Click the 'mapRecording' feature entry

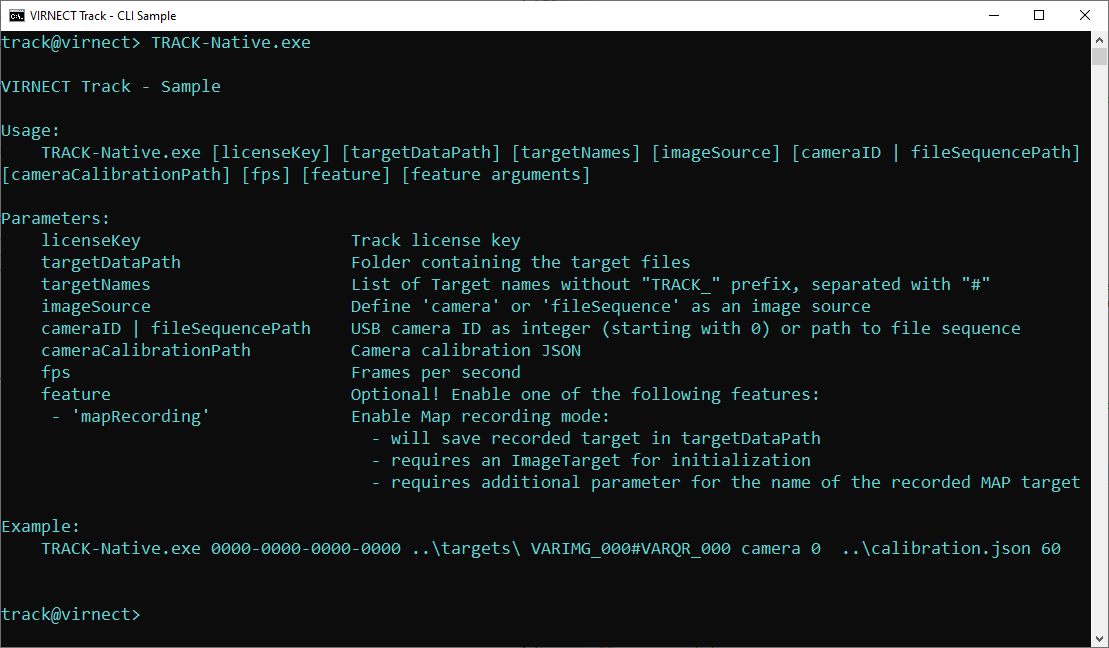[x=140, y=417]
